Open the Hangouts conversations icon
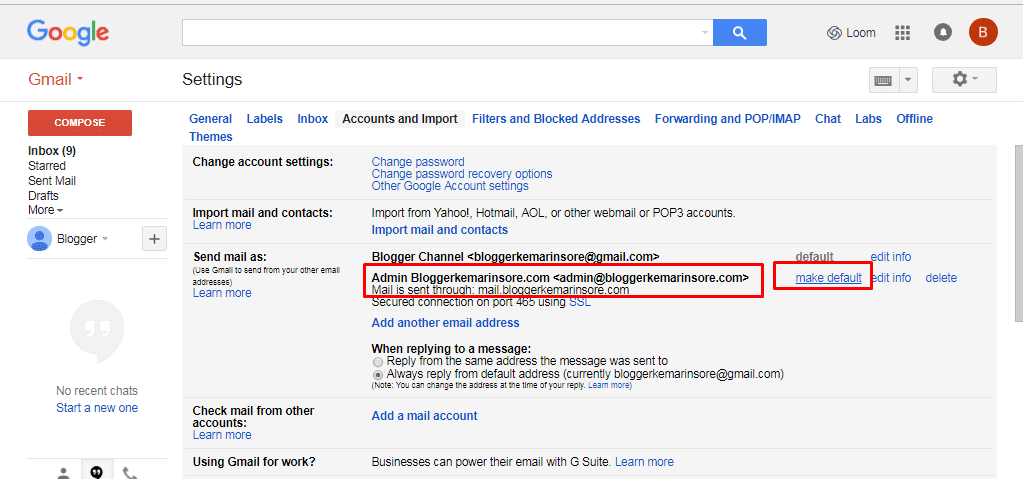Screen dimensions: 1023x479 tap(96, 471)
